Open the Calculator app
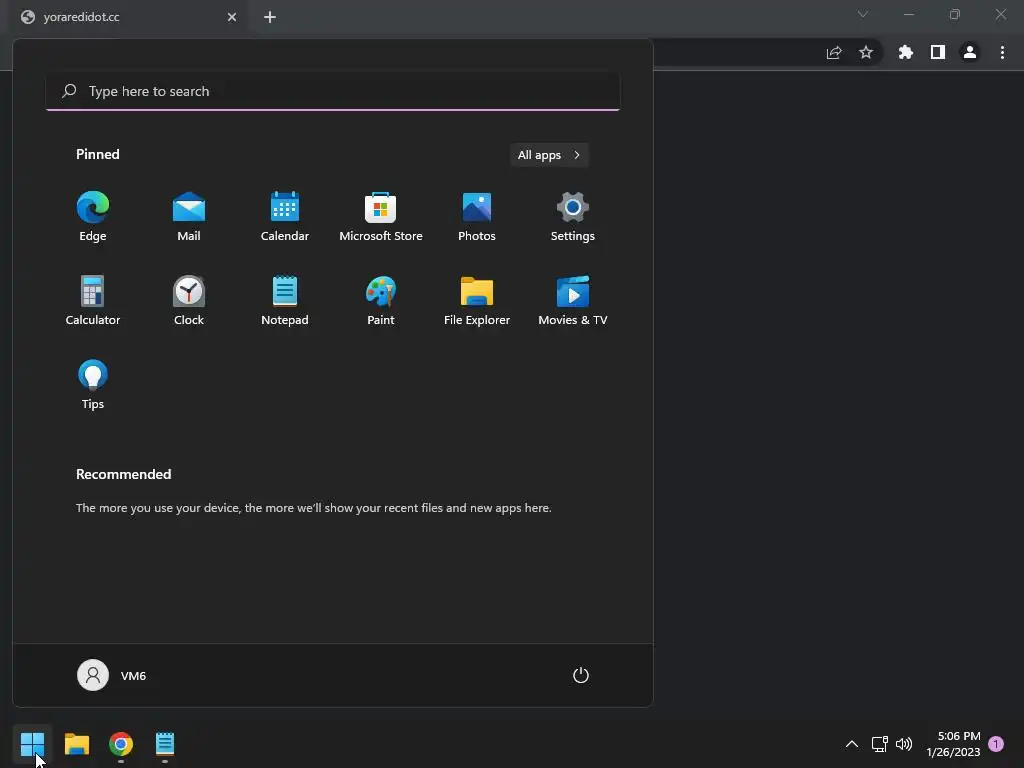 [x=93, y=300]
